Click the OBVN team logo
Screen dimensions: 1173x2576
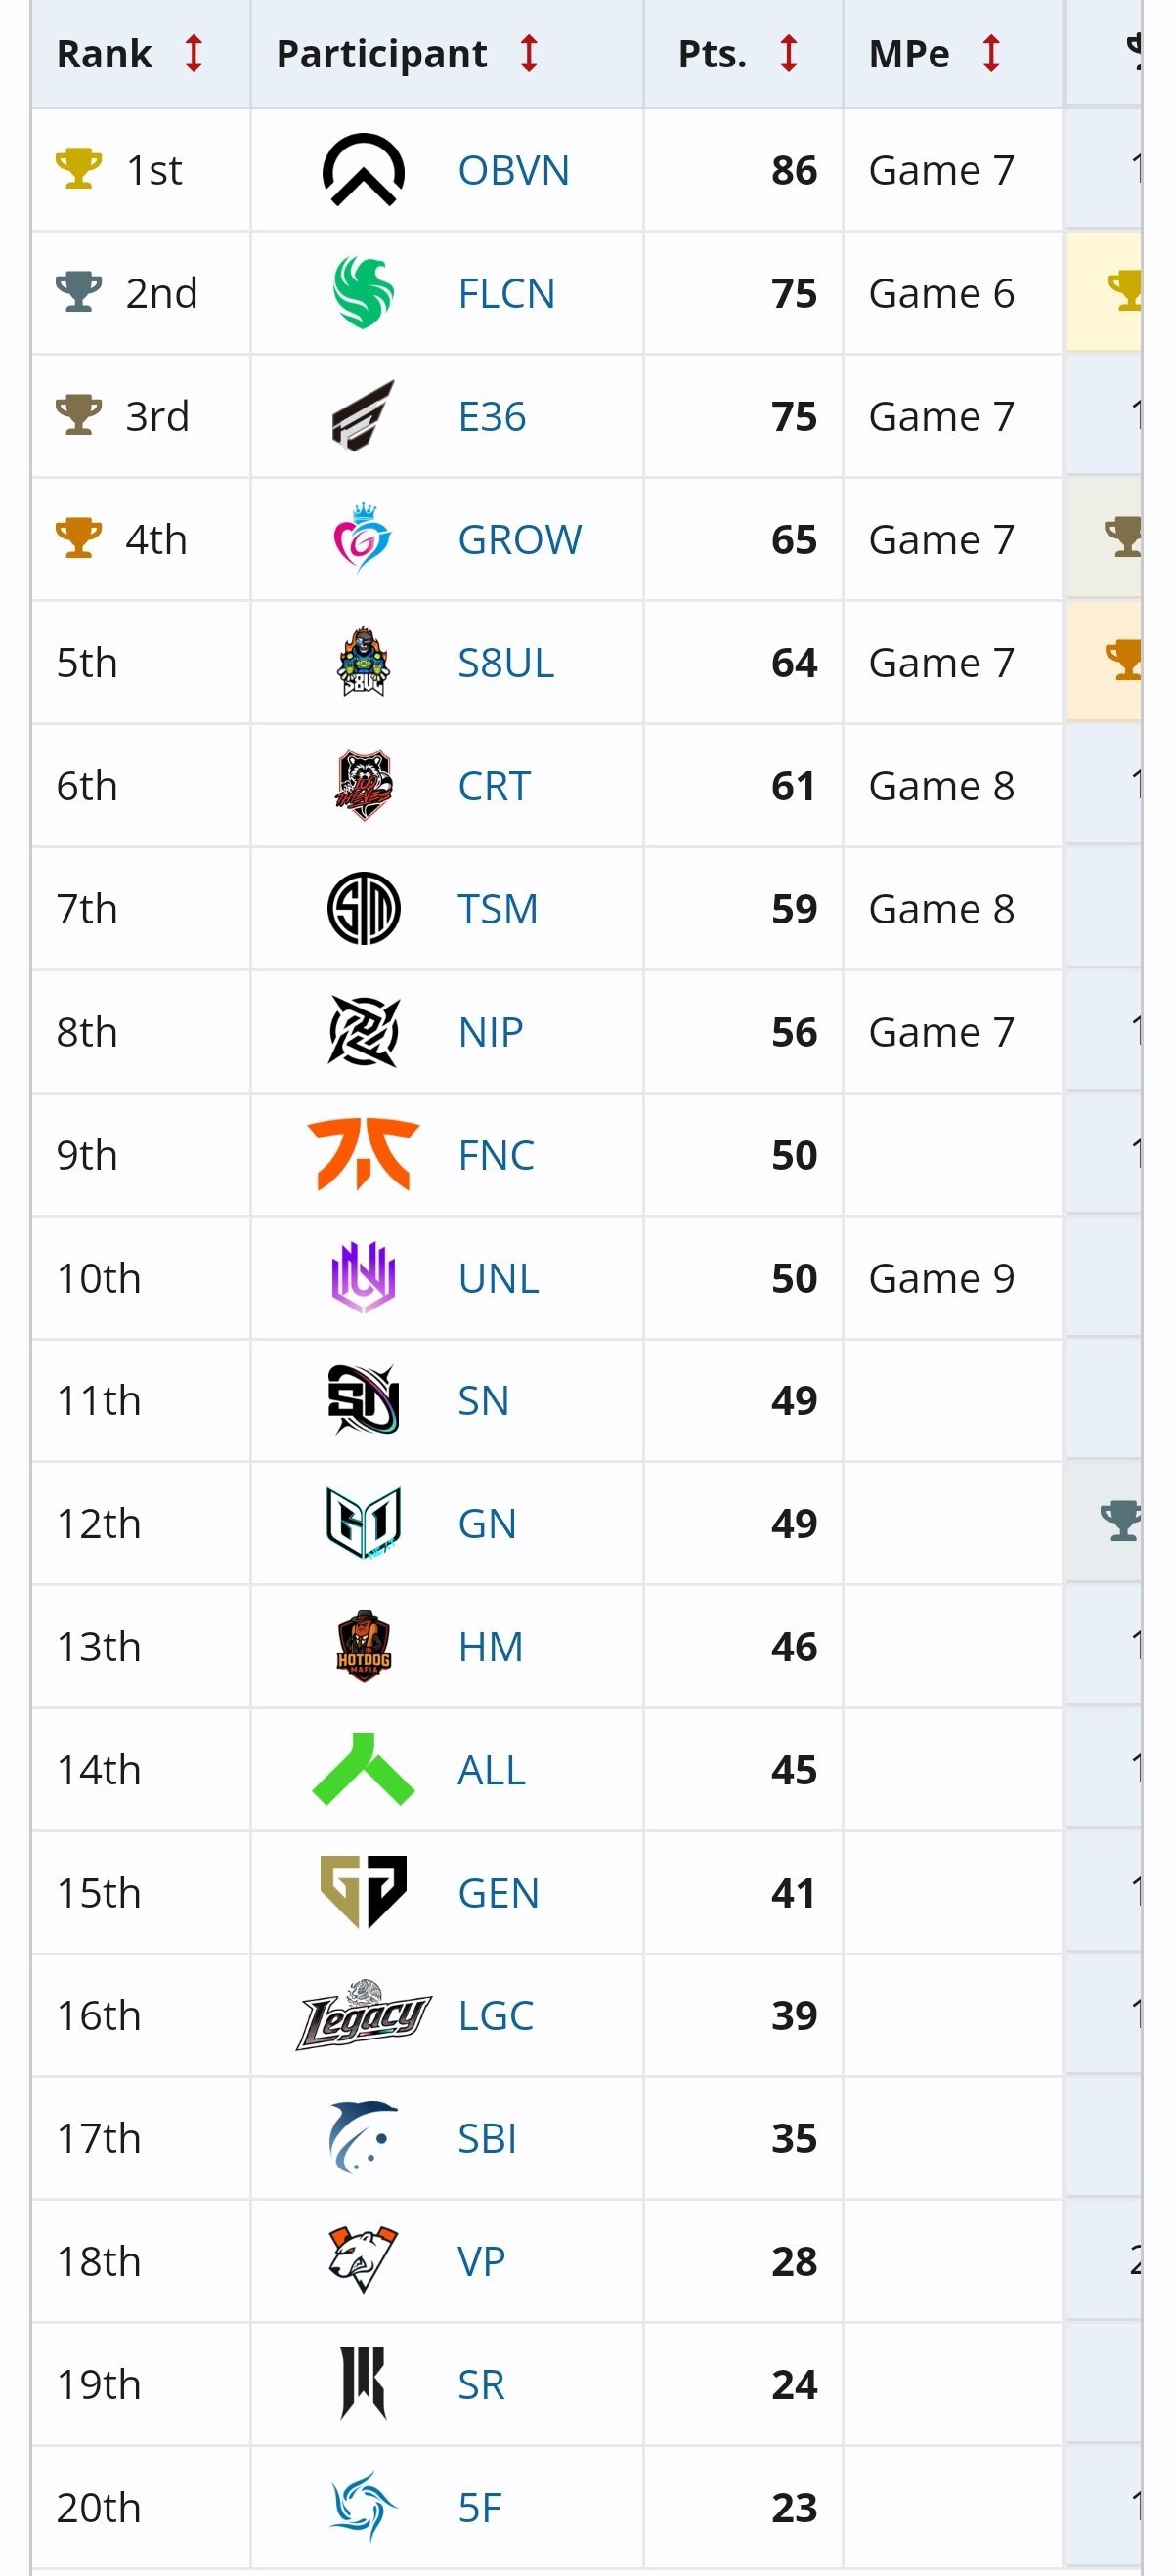coord(363,170)
